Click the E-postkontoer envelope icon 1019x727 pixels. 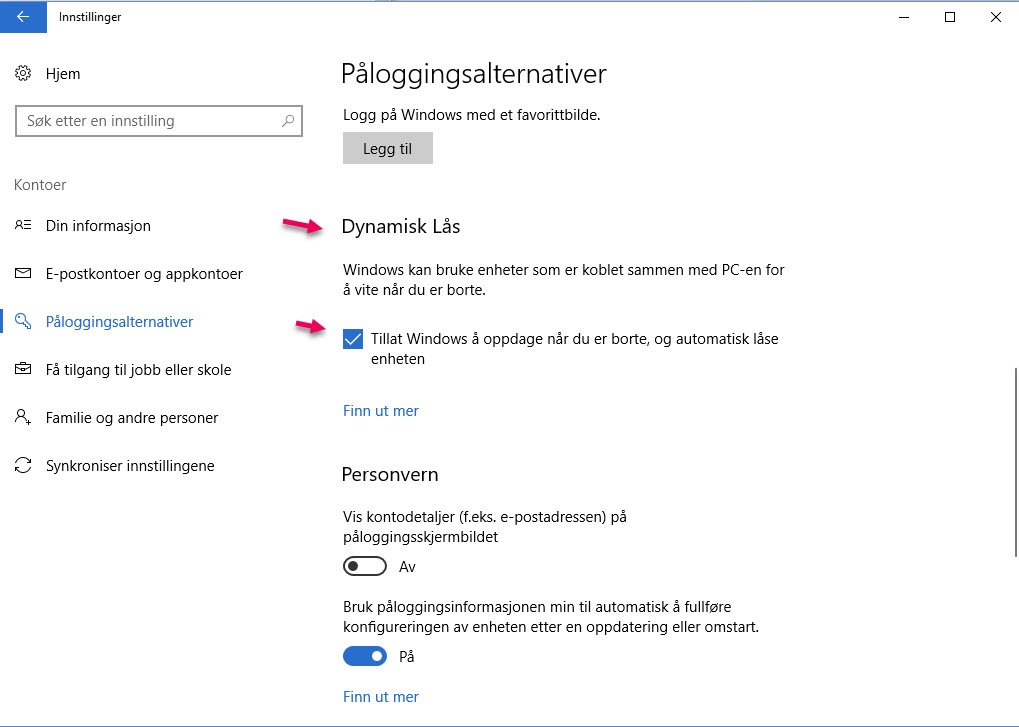[x=23, y=274]
